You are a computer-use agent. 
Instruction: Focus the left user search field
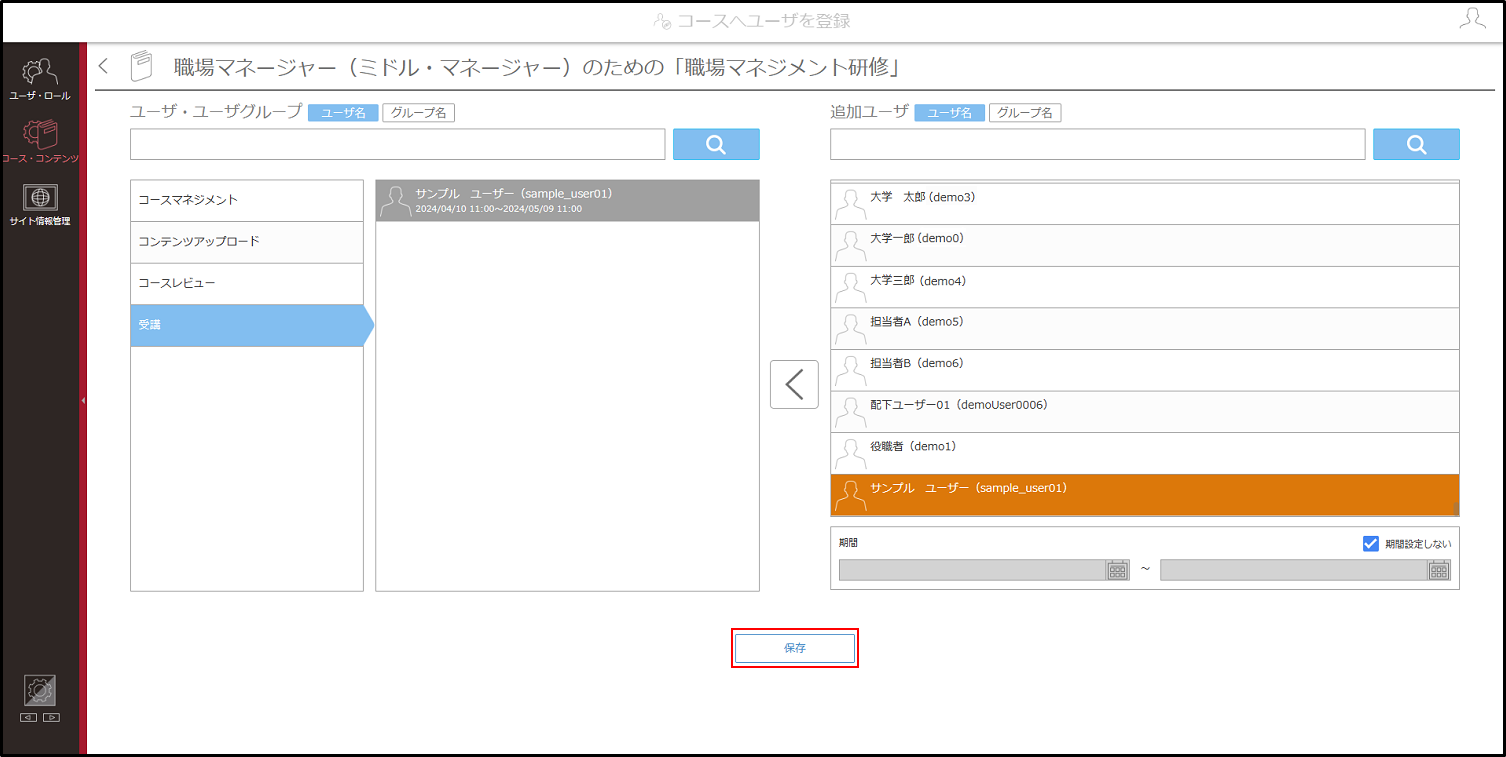pos(397,144)
